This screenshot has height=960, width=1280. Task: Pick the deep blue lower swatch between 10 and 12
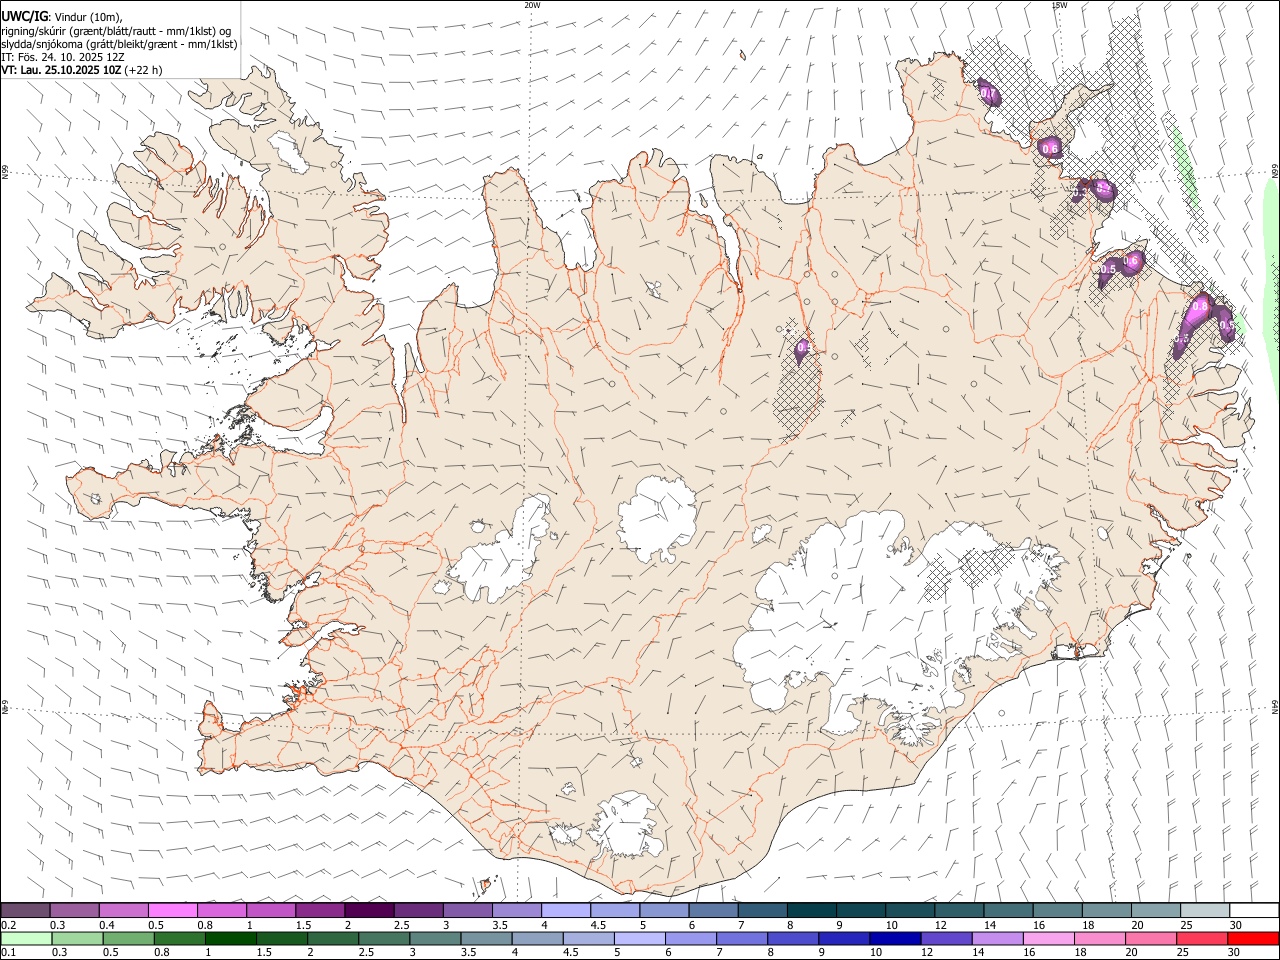click(894, 938)
